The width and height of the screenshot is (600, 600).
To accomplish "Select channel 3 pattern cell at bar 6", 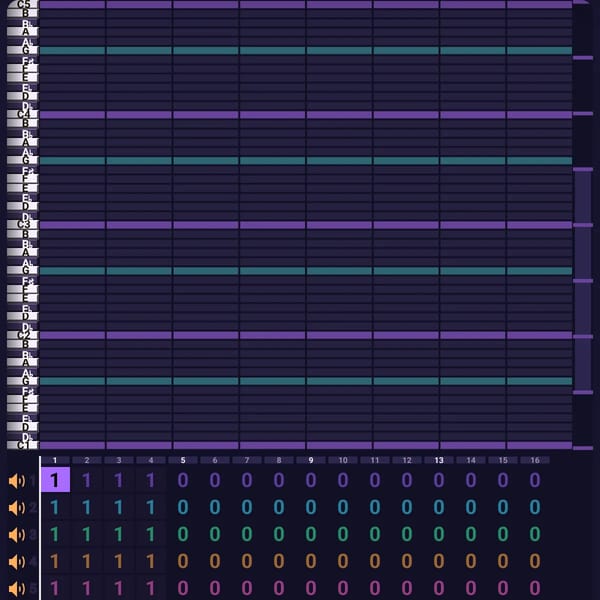I will (x=215, y=534).
